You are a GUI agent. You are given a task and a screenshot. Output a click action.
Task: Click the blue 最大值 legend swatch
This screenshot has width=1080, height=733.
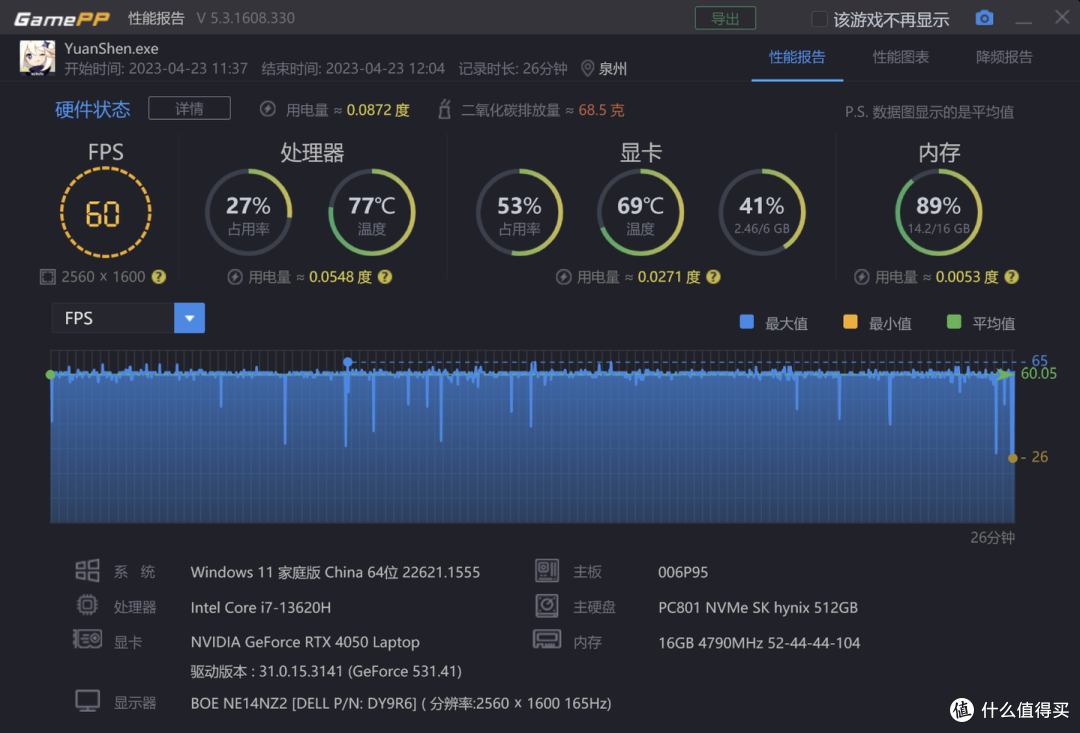coord(747,322)
